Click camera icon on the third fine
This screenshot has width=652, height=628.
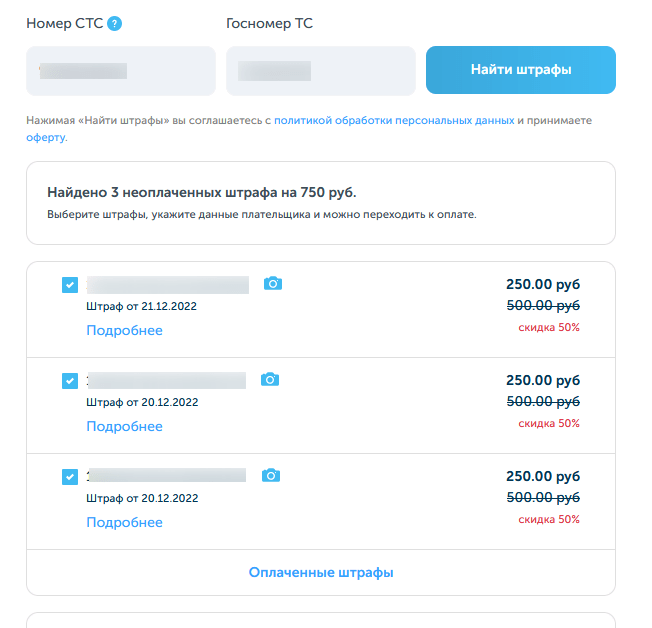270,475
